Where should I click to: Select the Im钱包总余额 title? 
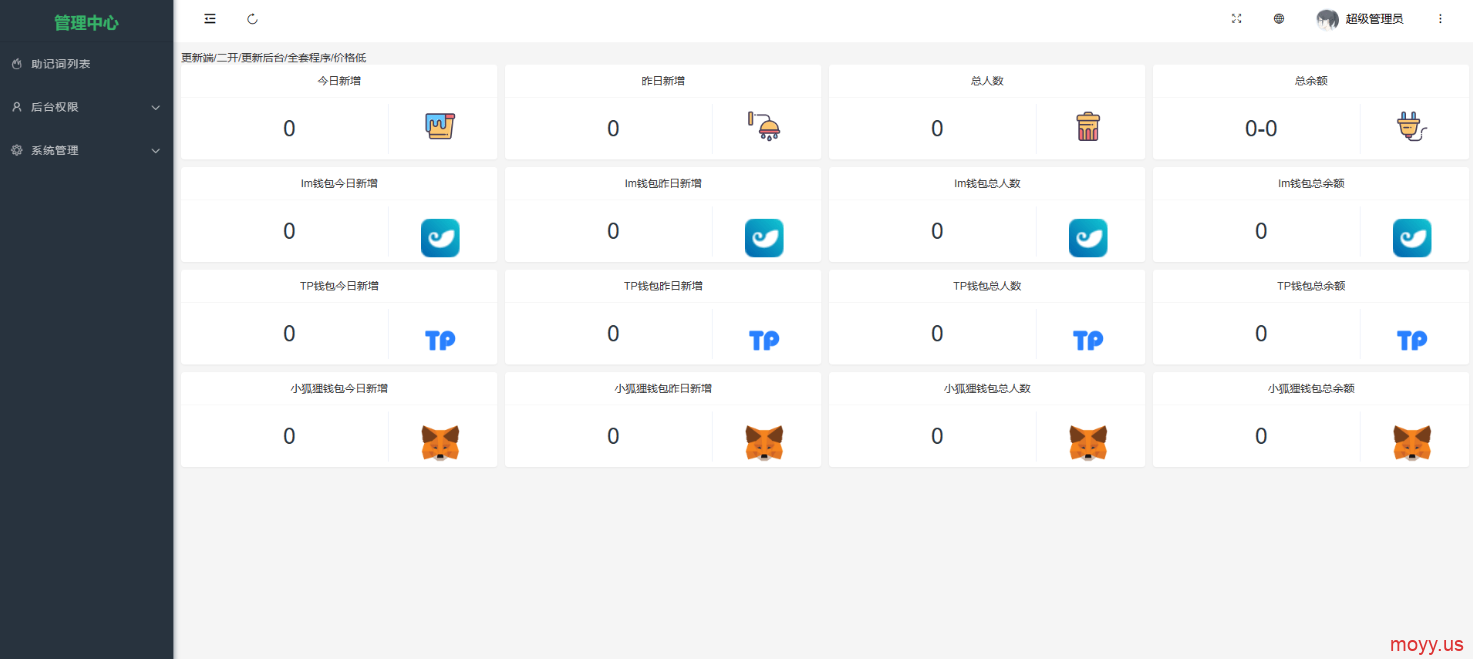click(1311, 184)
